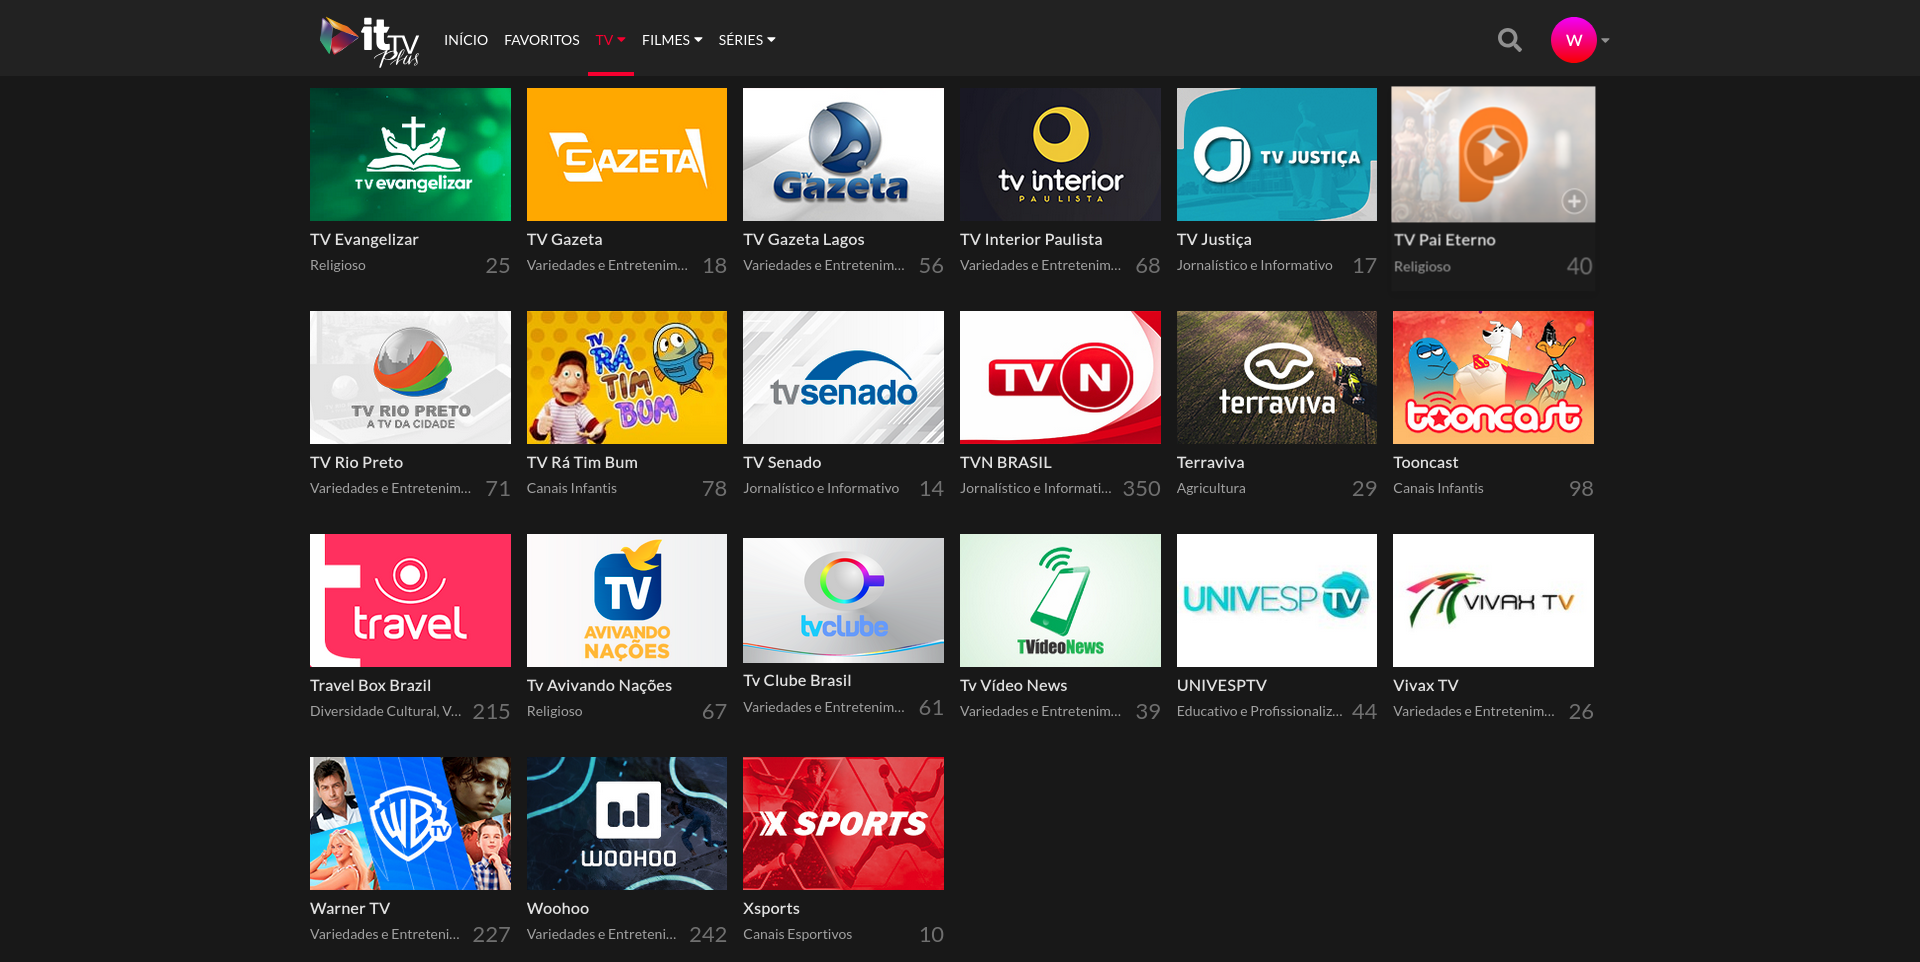Screen dimensions: 1920x962
Task: Click the Xsports title link
Action: [771, 909]
